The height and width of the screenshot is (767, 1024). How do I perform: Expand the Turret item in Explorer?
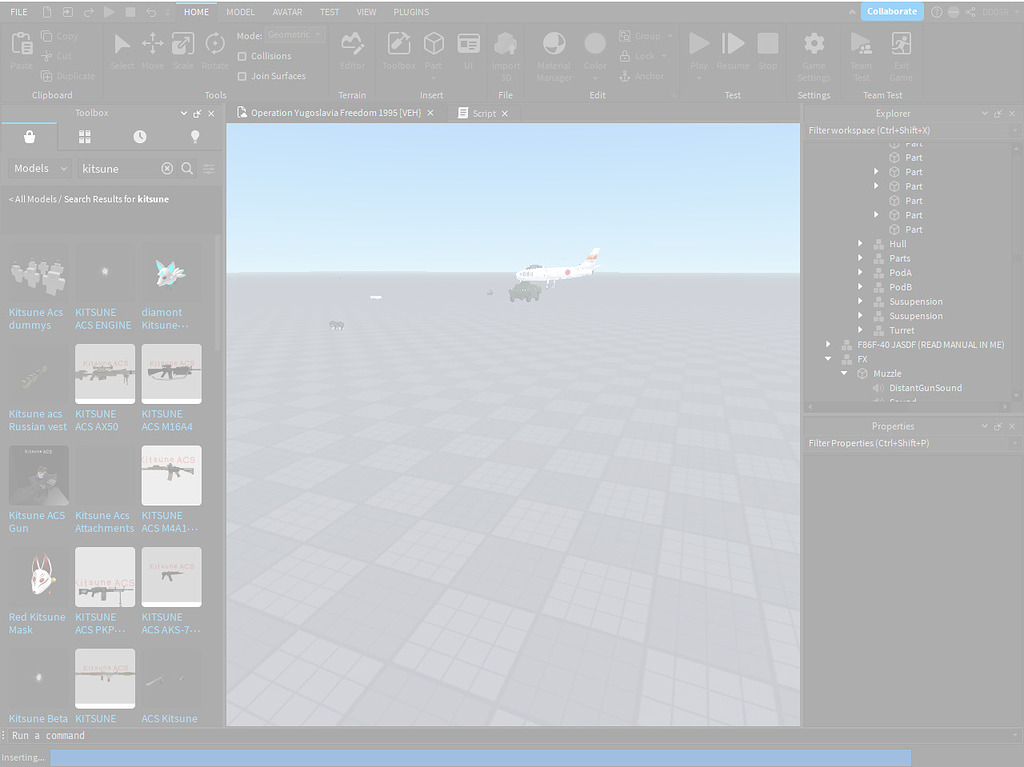(x=862, y=330)
